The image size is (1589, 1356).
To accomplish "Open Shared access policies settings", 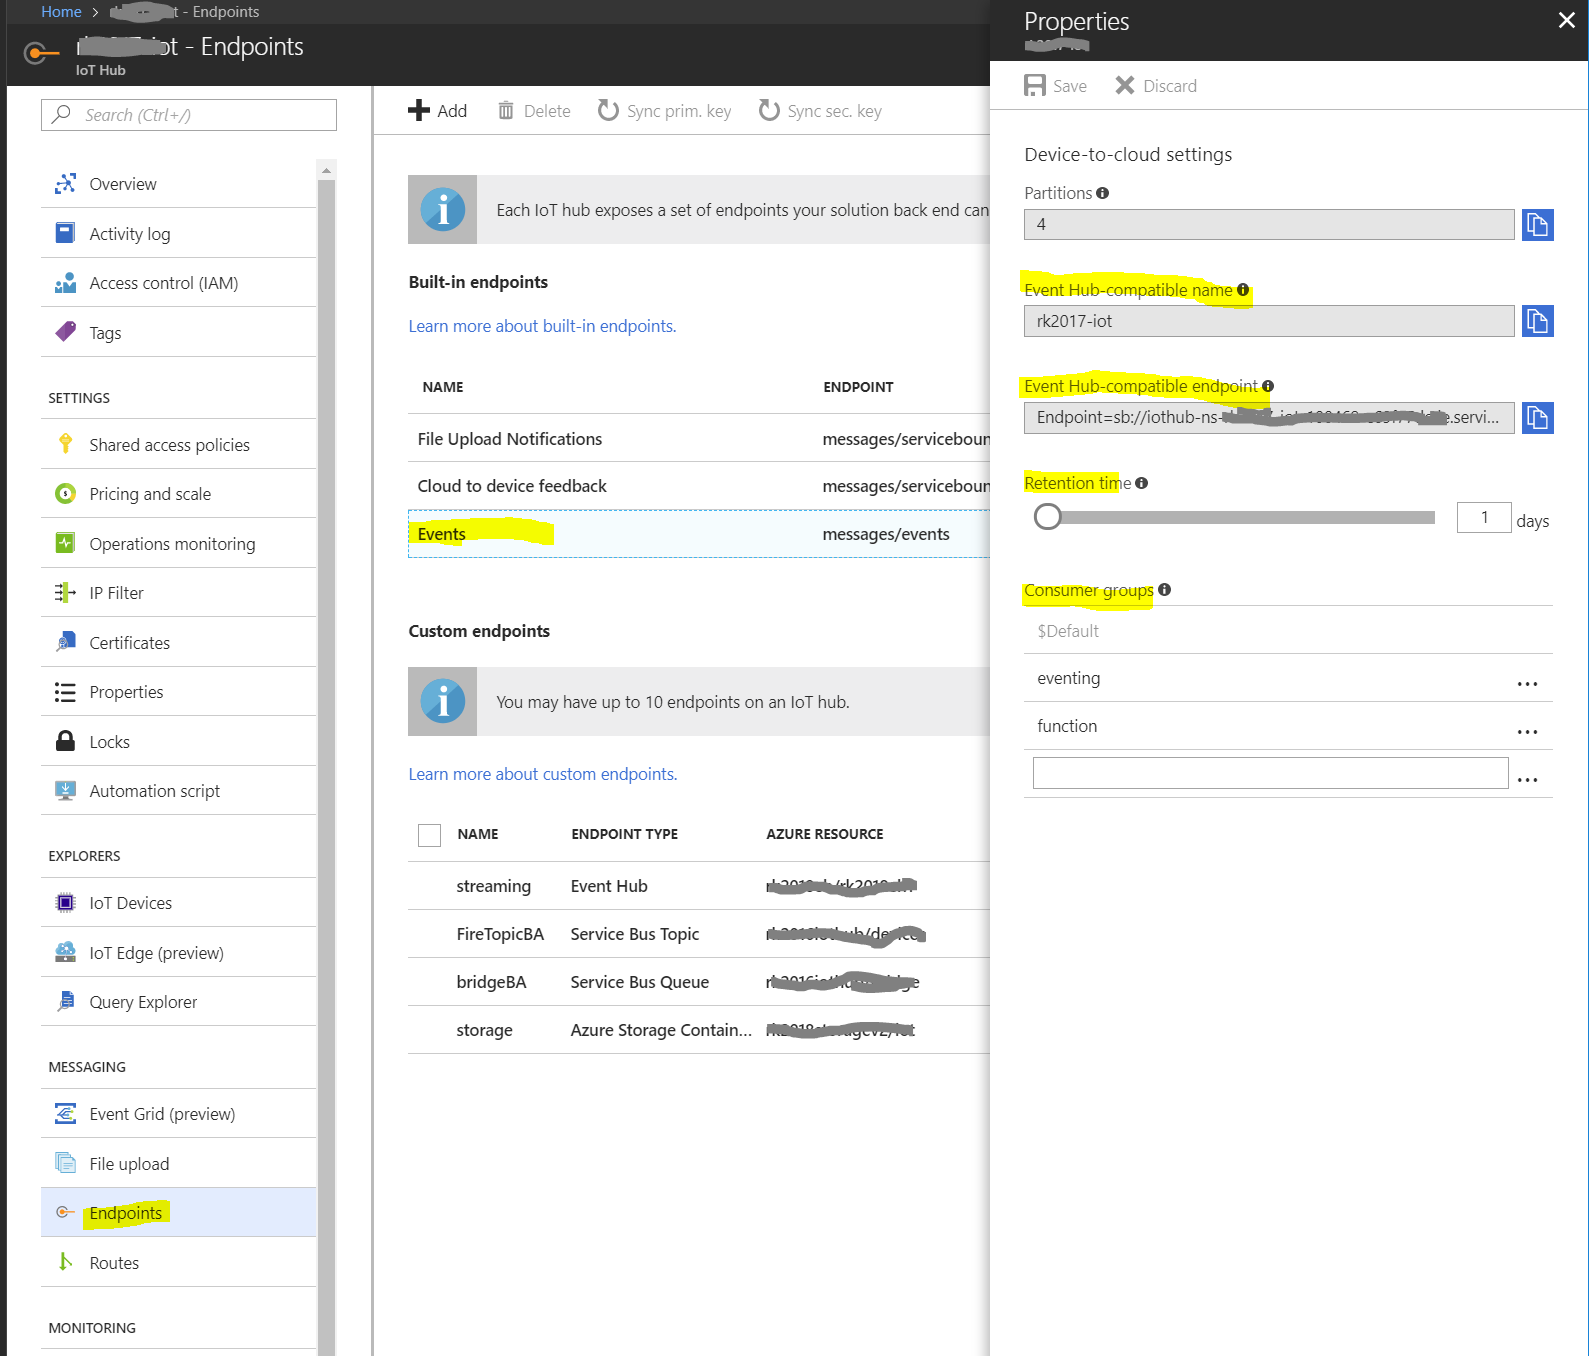I will (x=178, y=444).
